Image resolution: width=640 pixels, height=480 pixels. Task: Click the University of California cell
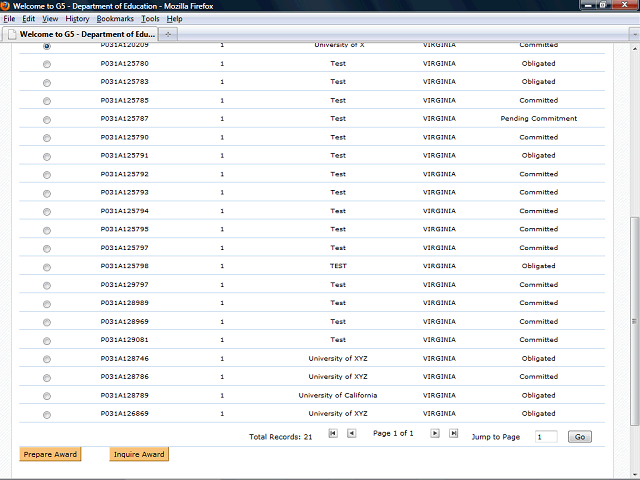pos(338,396)
